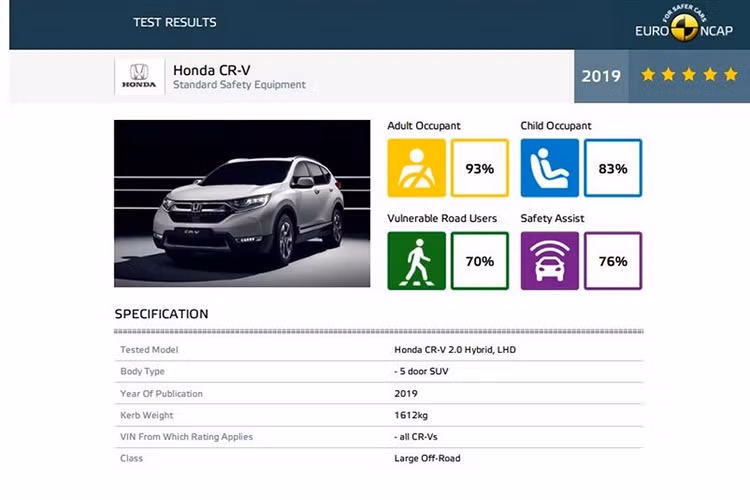The height and width of the screenshot is (500, 750).
Task: Select the Adult Occupant 93% score box
Action: [480, 168]
